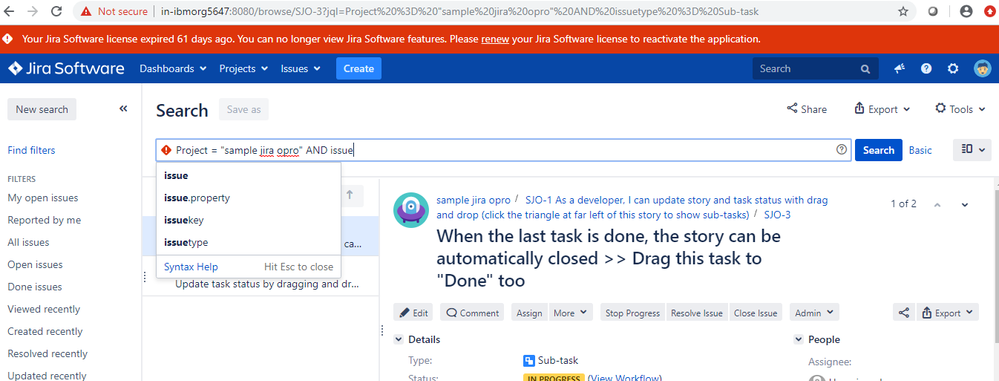Click the Not secure warning indicator
This screenshot has width=999, height=381.
[114, 11]
